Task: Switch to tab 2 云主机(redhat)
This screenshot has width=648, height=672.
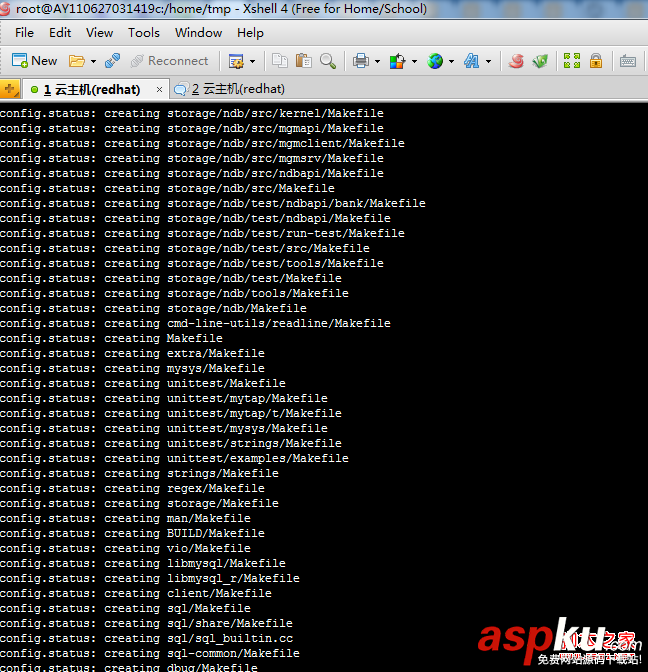Action: click(229, 89)
